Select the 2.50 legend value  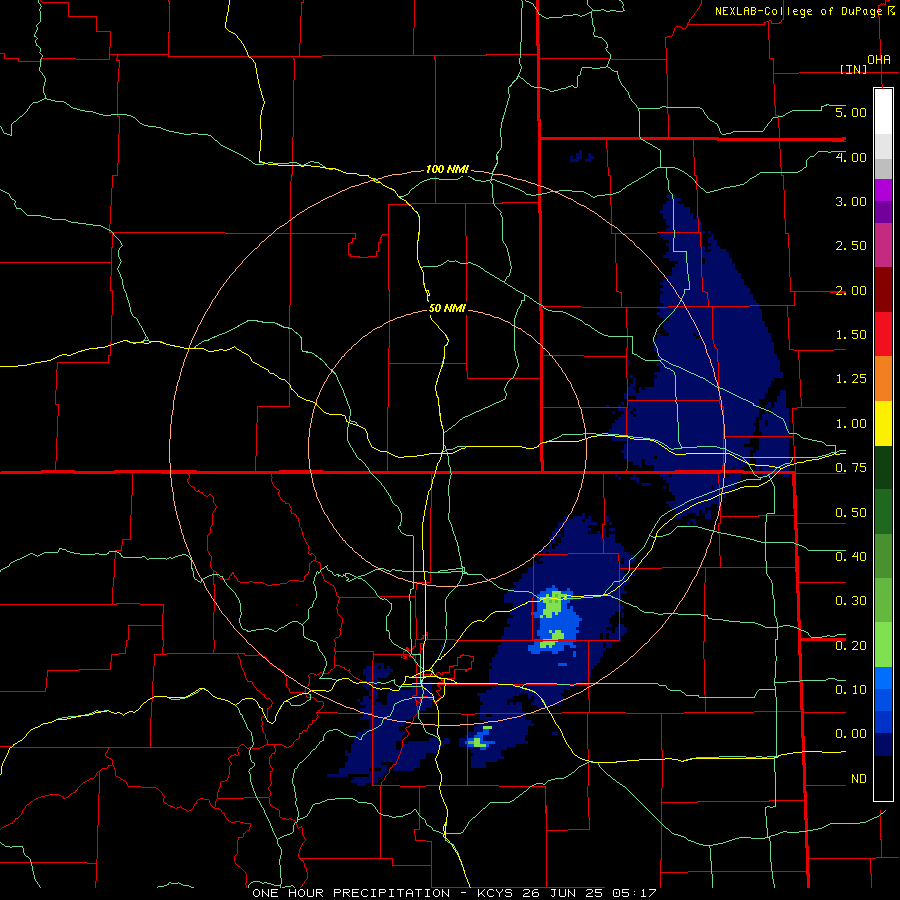click(851, 246)
